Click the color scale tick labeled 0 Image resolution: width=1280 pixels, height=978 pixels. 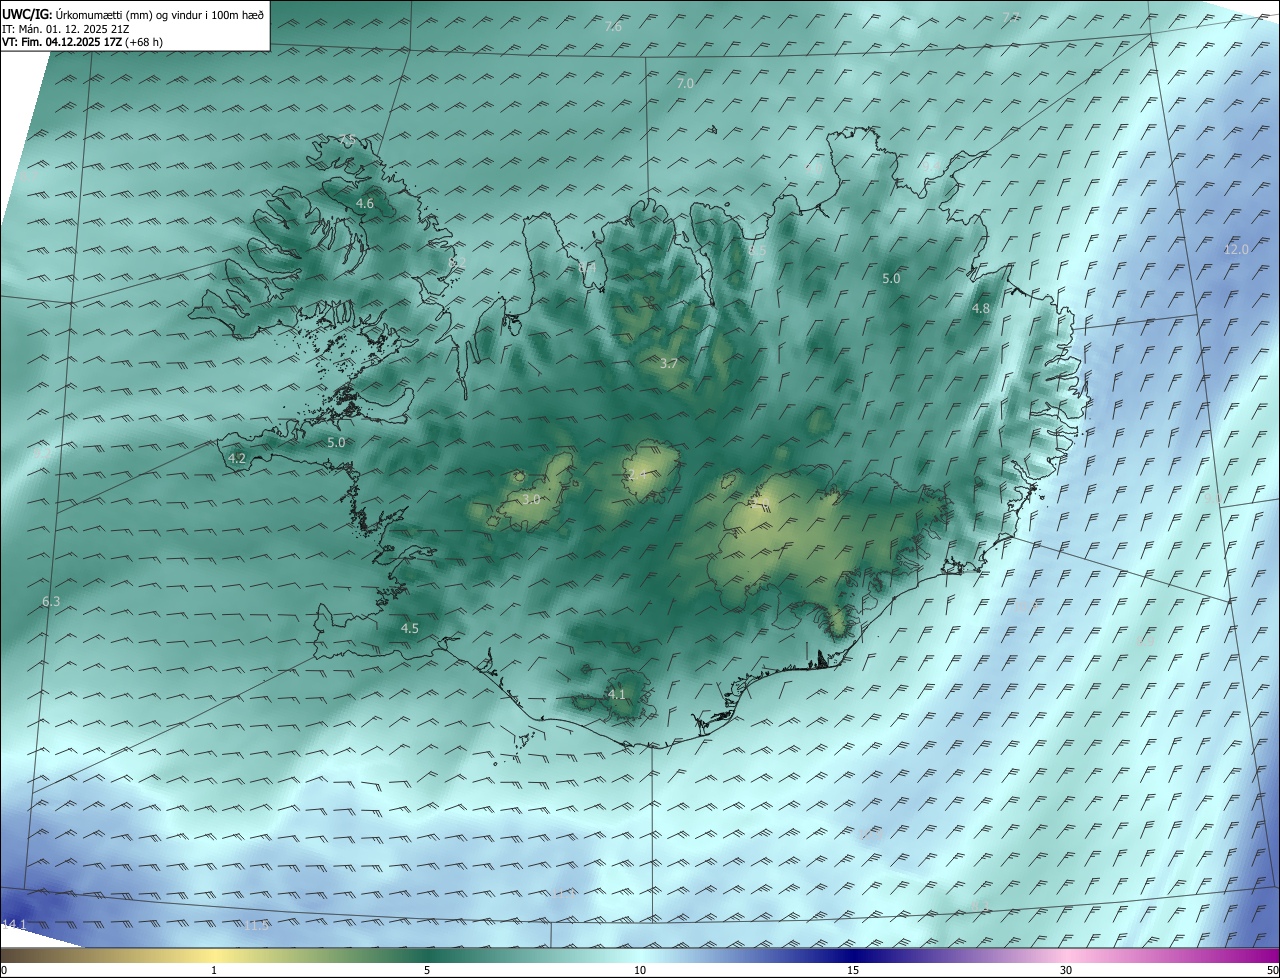[4, 971]
